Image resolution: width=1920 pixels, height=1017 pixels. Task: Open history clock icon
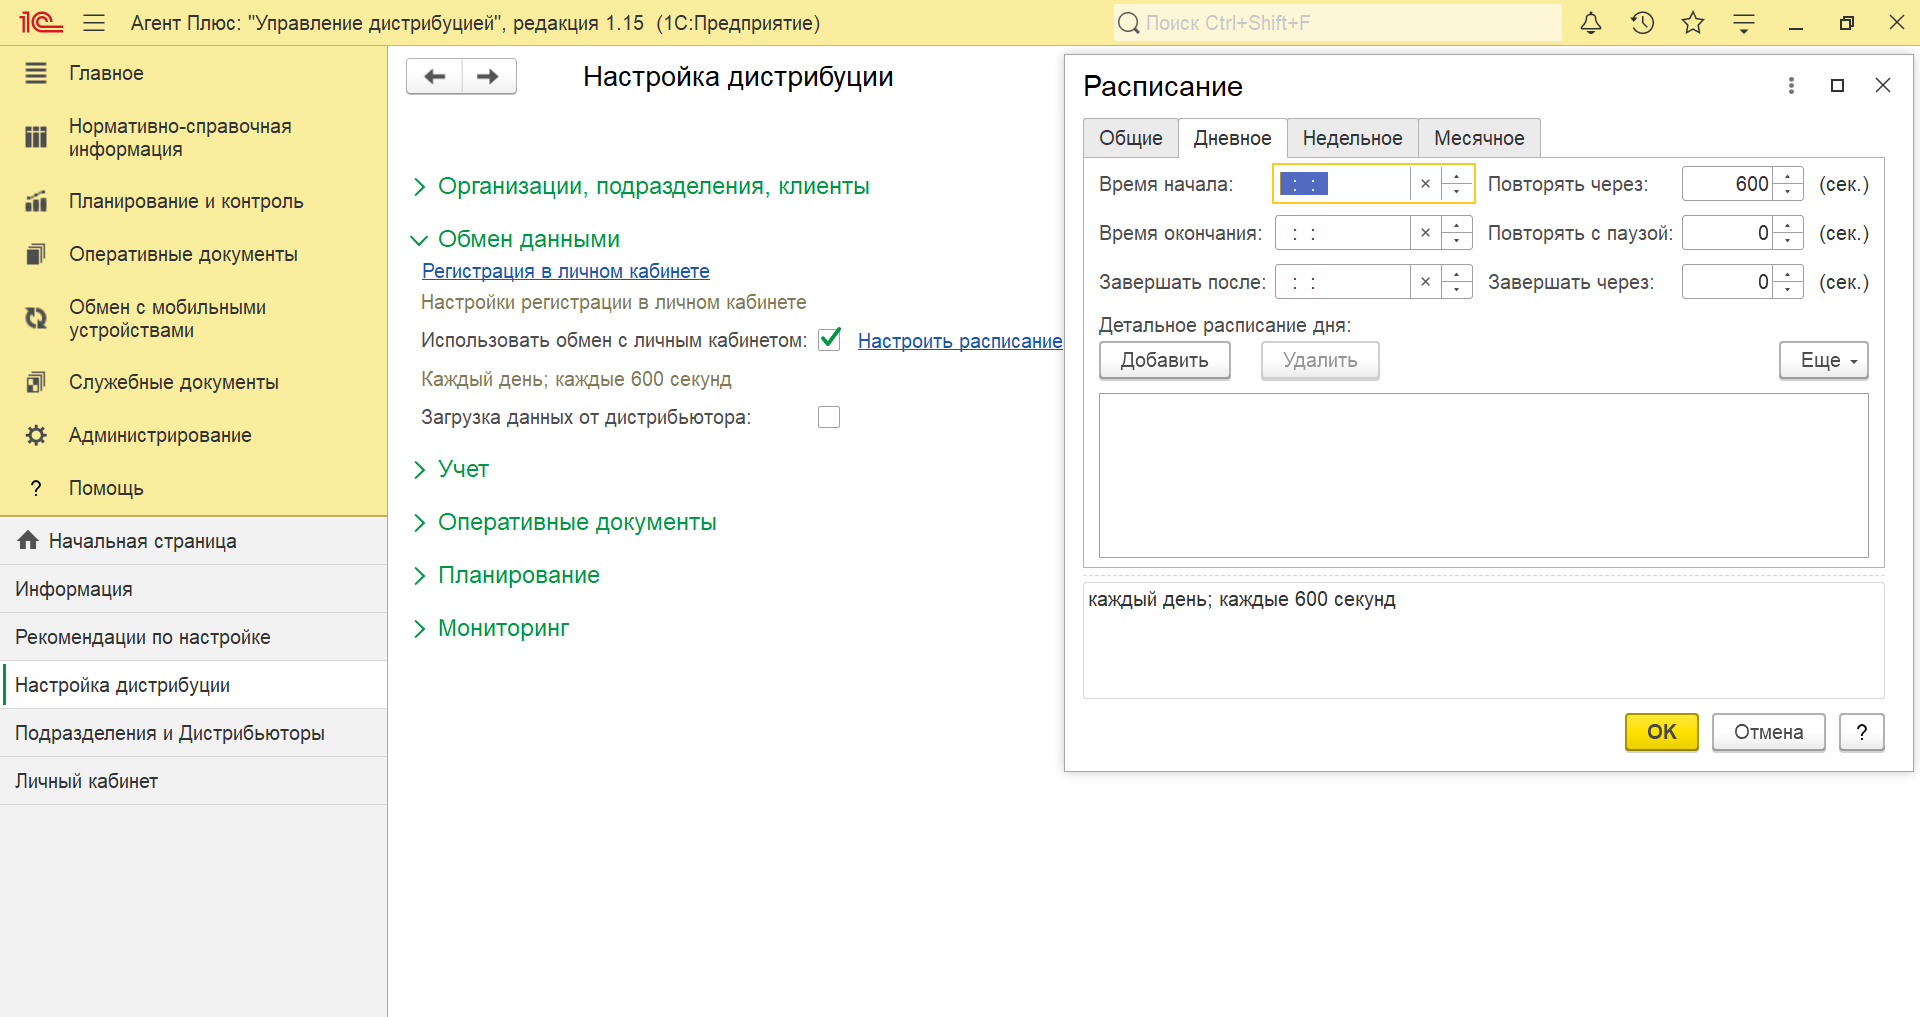(x=1642, y=22)
